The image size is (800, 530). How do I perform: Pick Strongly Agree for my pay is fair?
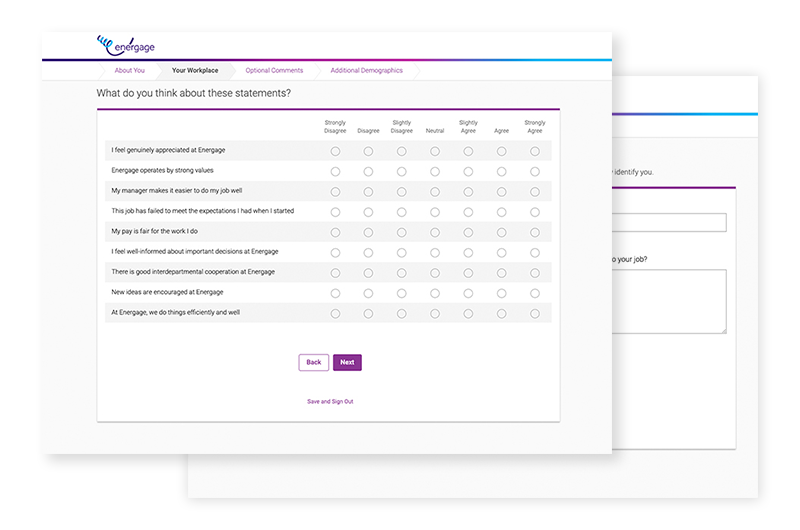point(535,233)
